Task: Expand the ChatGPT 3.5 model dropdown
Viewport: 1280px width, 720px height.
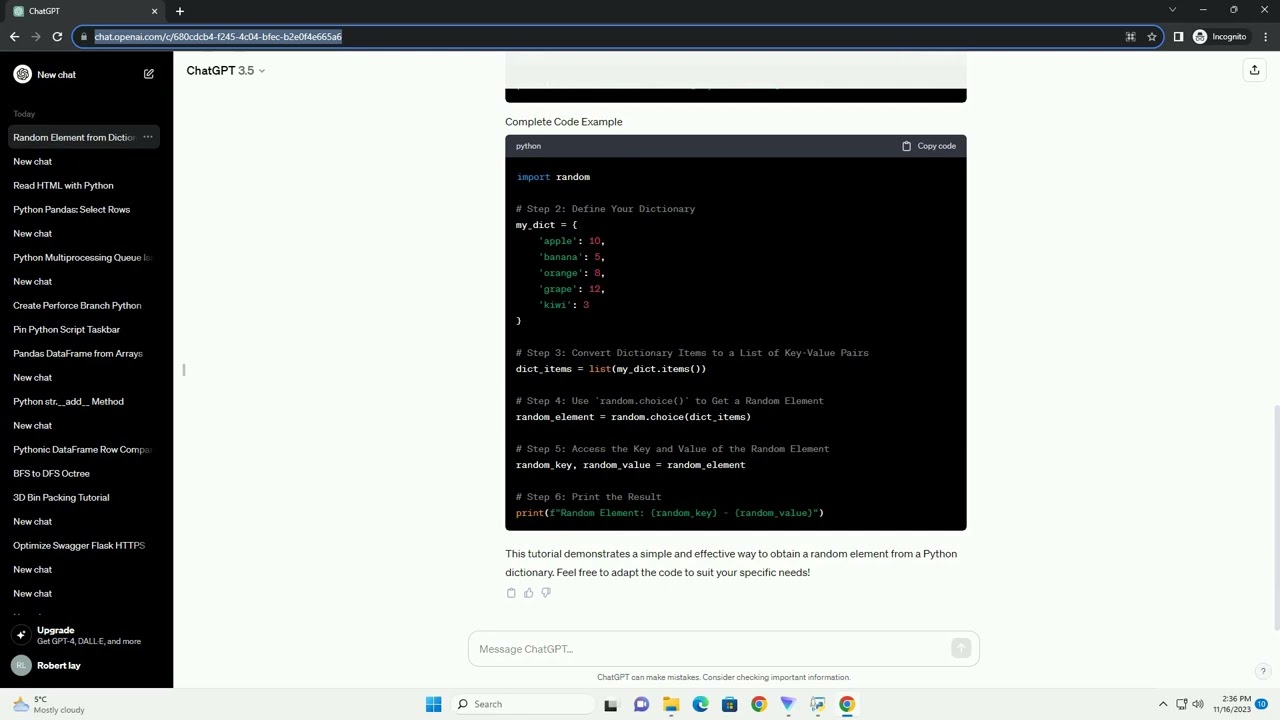Action: (226, 70)
